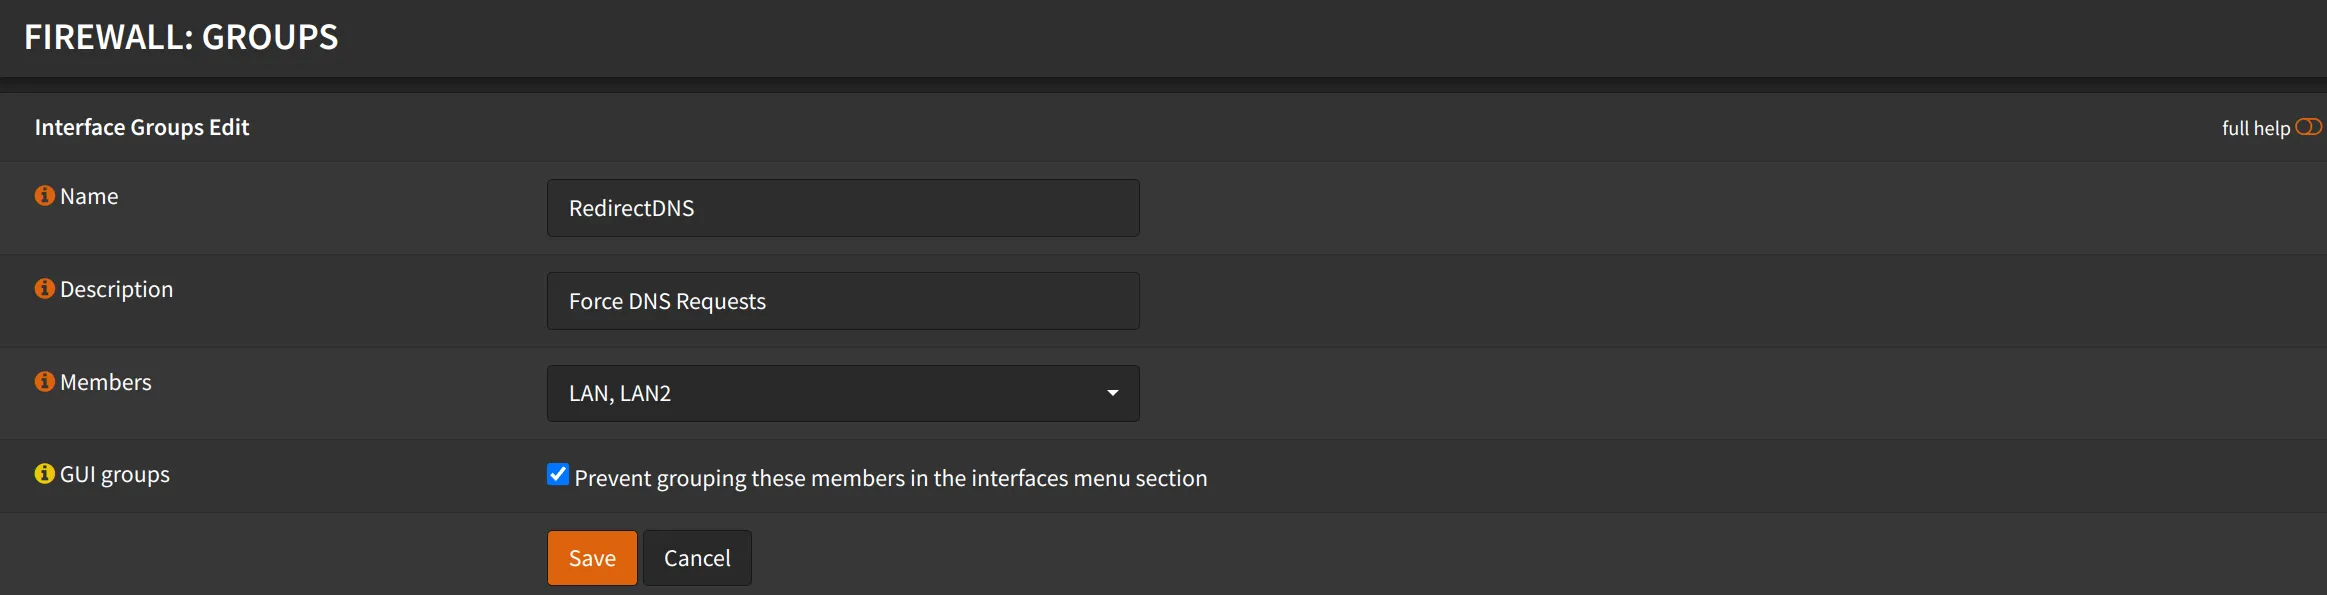
Task: Open help tooltip for the Name field
Action: click(44, 196)
